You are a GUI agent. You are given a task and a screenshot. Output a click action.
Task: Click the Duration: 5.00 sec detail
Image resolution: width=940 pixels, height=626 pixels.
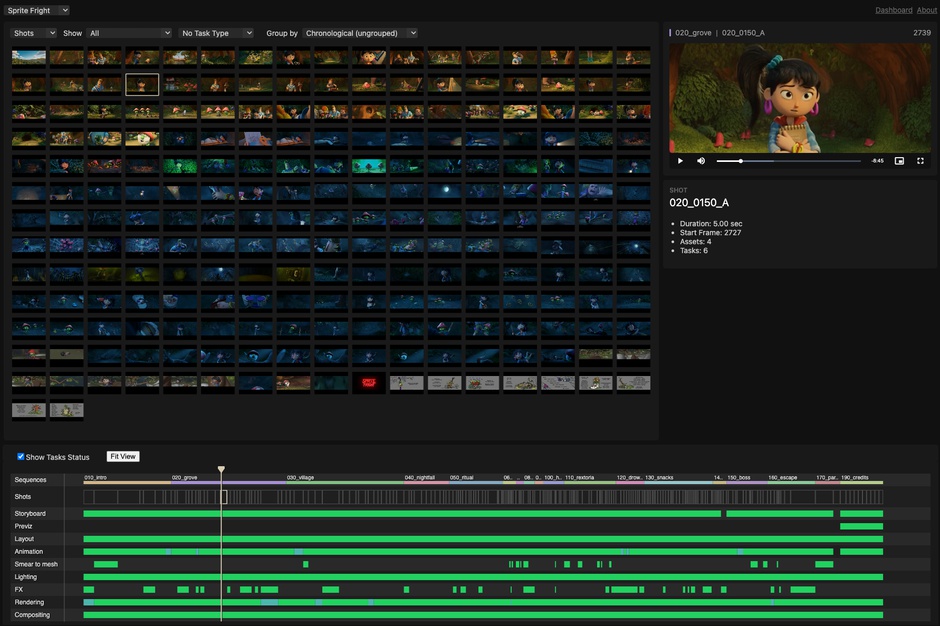click(711, 224)
